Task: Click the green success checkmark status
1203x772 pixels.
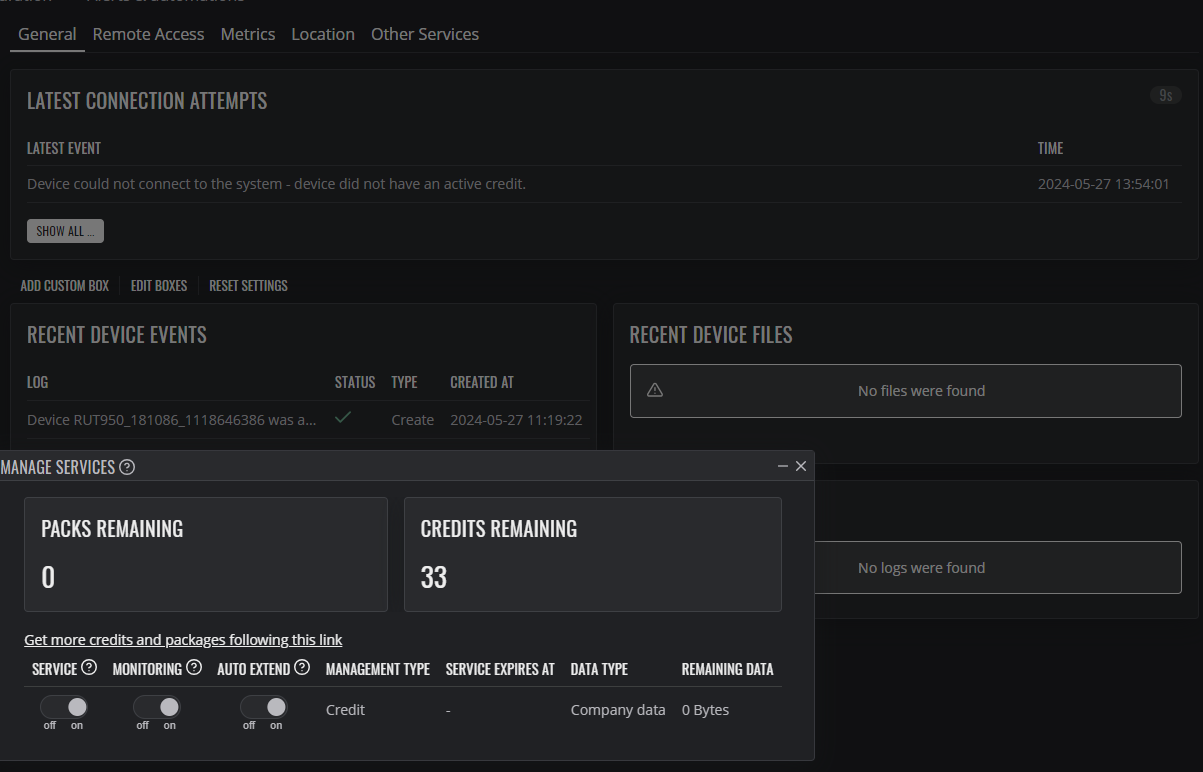Action: pos(343,418)
